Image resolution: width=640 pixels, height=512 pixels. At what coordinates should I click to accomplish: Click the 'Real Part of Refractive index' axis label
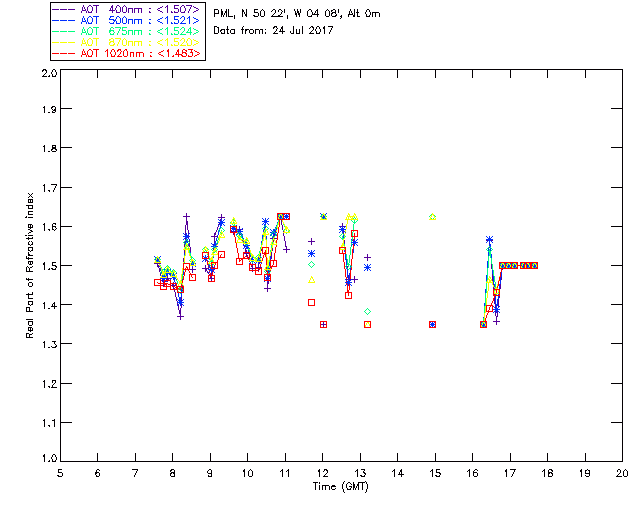click(29, 265)
